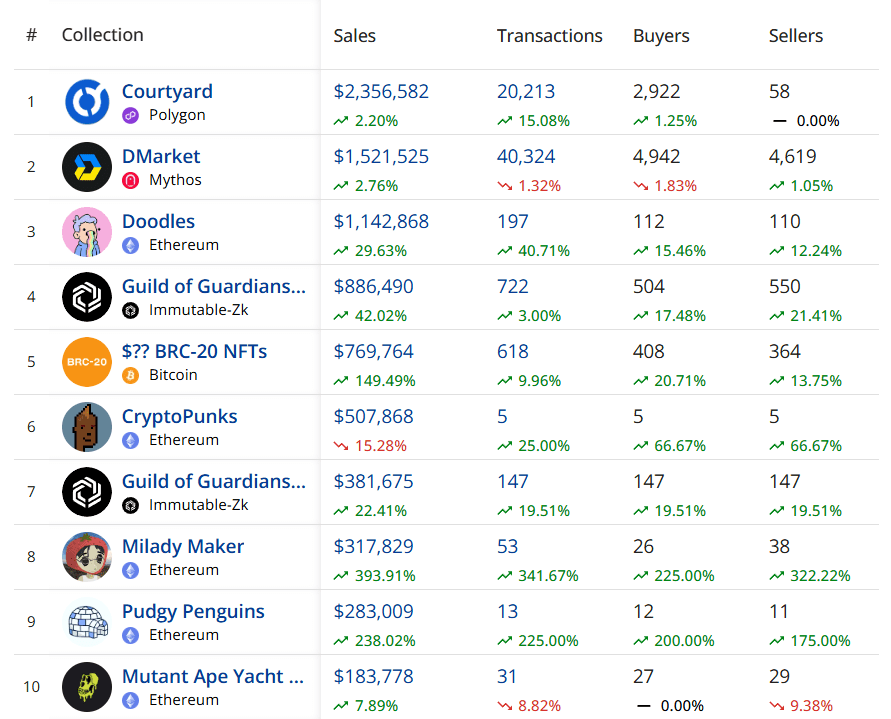Select DMarket sellers count 4,619
Image resolution: width=891 pixels, height=719 pixels.
pos(793,156)
